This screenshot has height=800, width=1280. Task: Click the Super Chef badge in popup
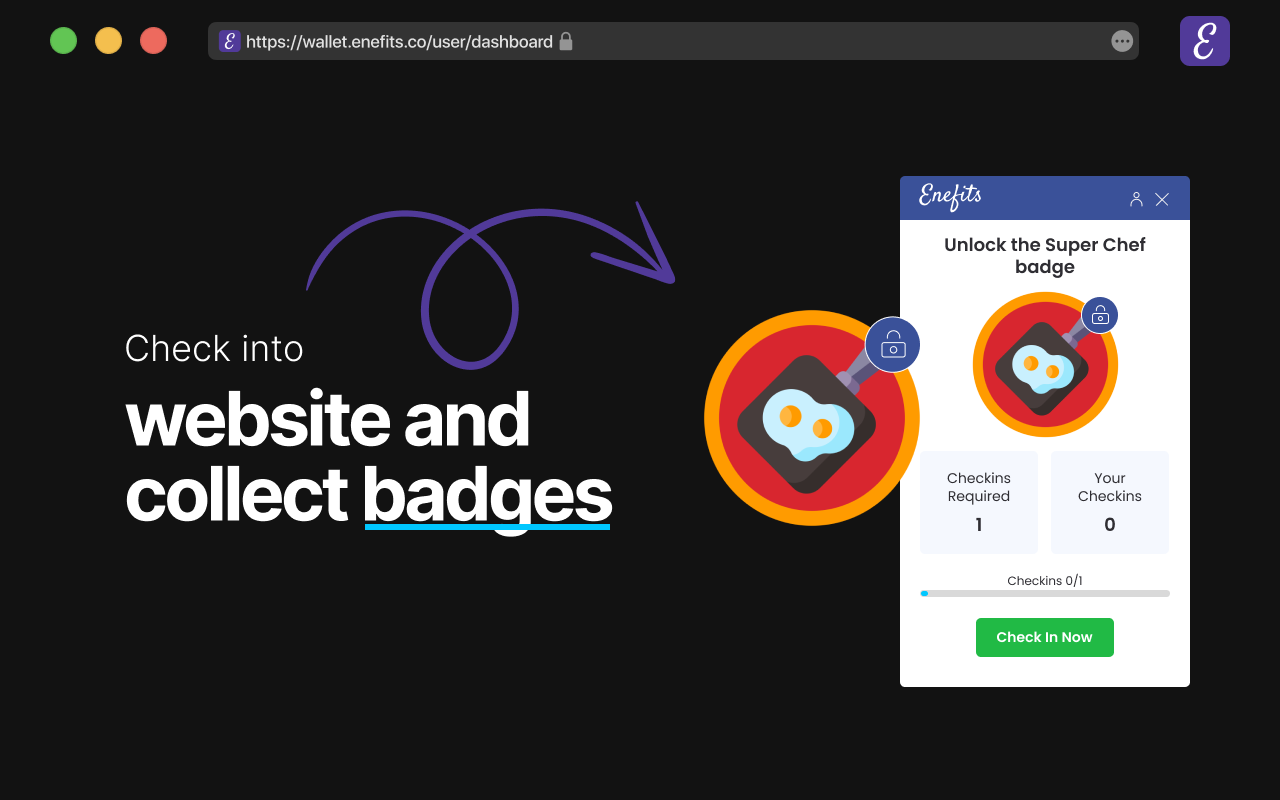pos(1045,365)
